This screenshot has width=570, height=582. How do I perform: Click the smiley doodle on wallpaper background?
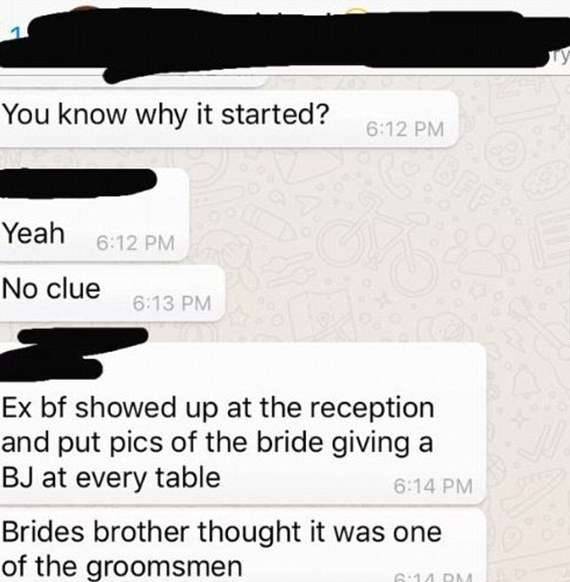click(x=507, y=153)
